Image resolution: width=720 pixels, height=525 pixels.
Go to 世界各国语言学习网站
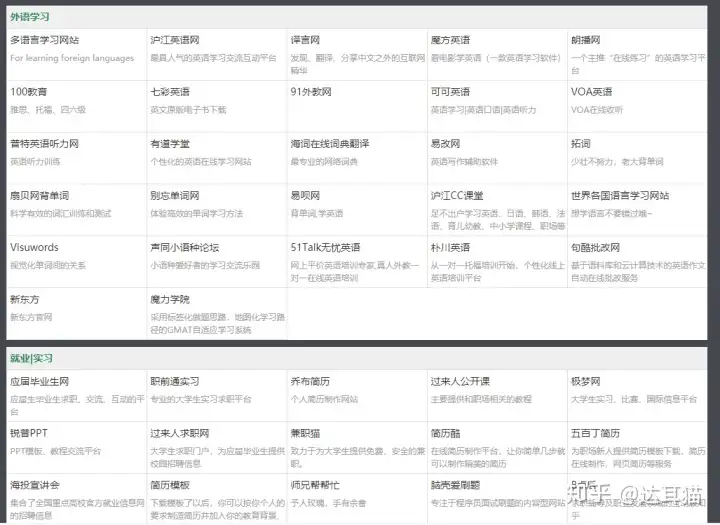coord(620,196)
